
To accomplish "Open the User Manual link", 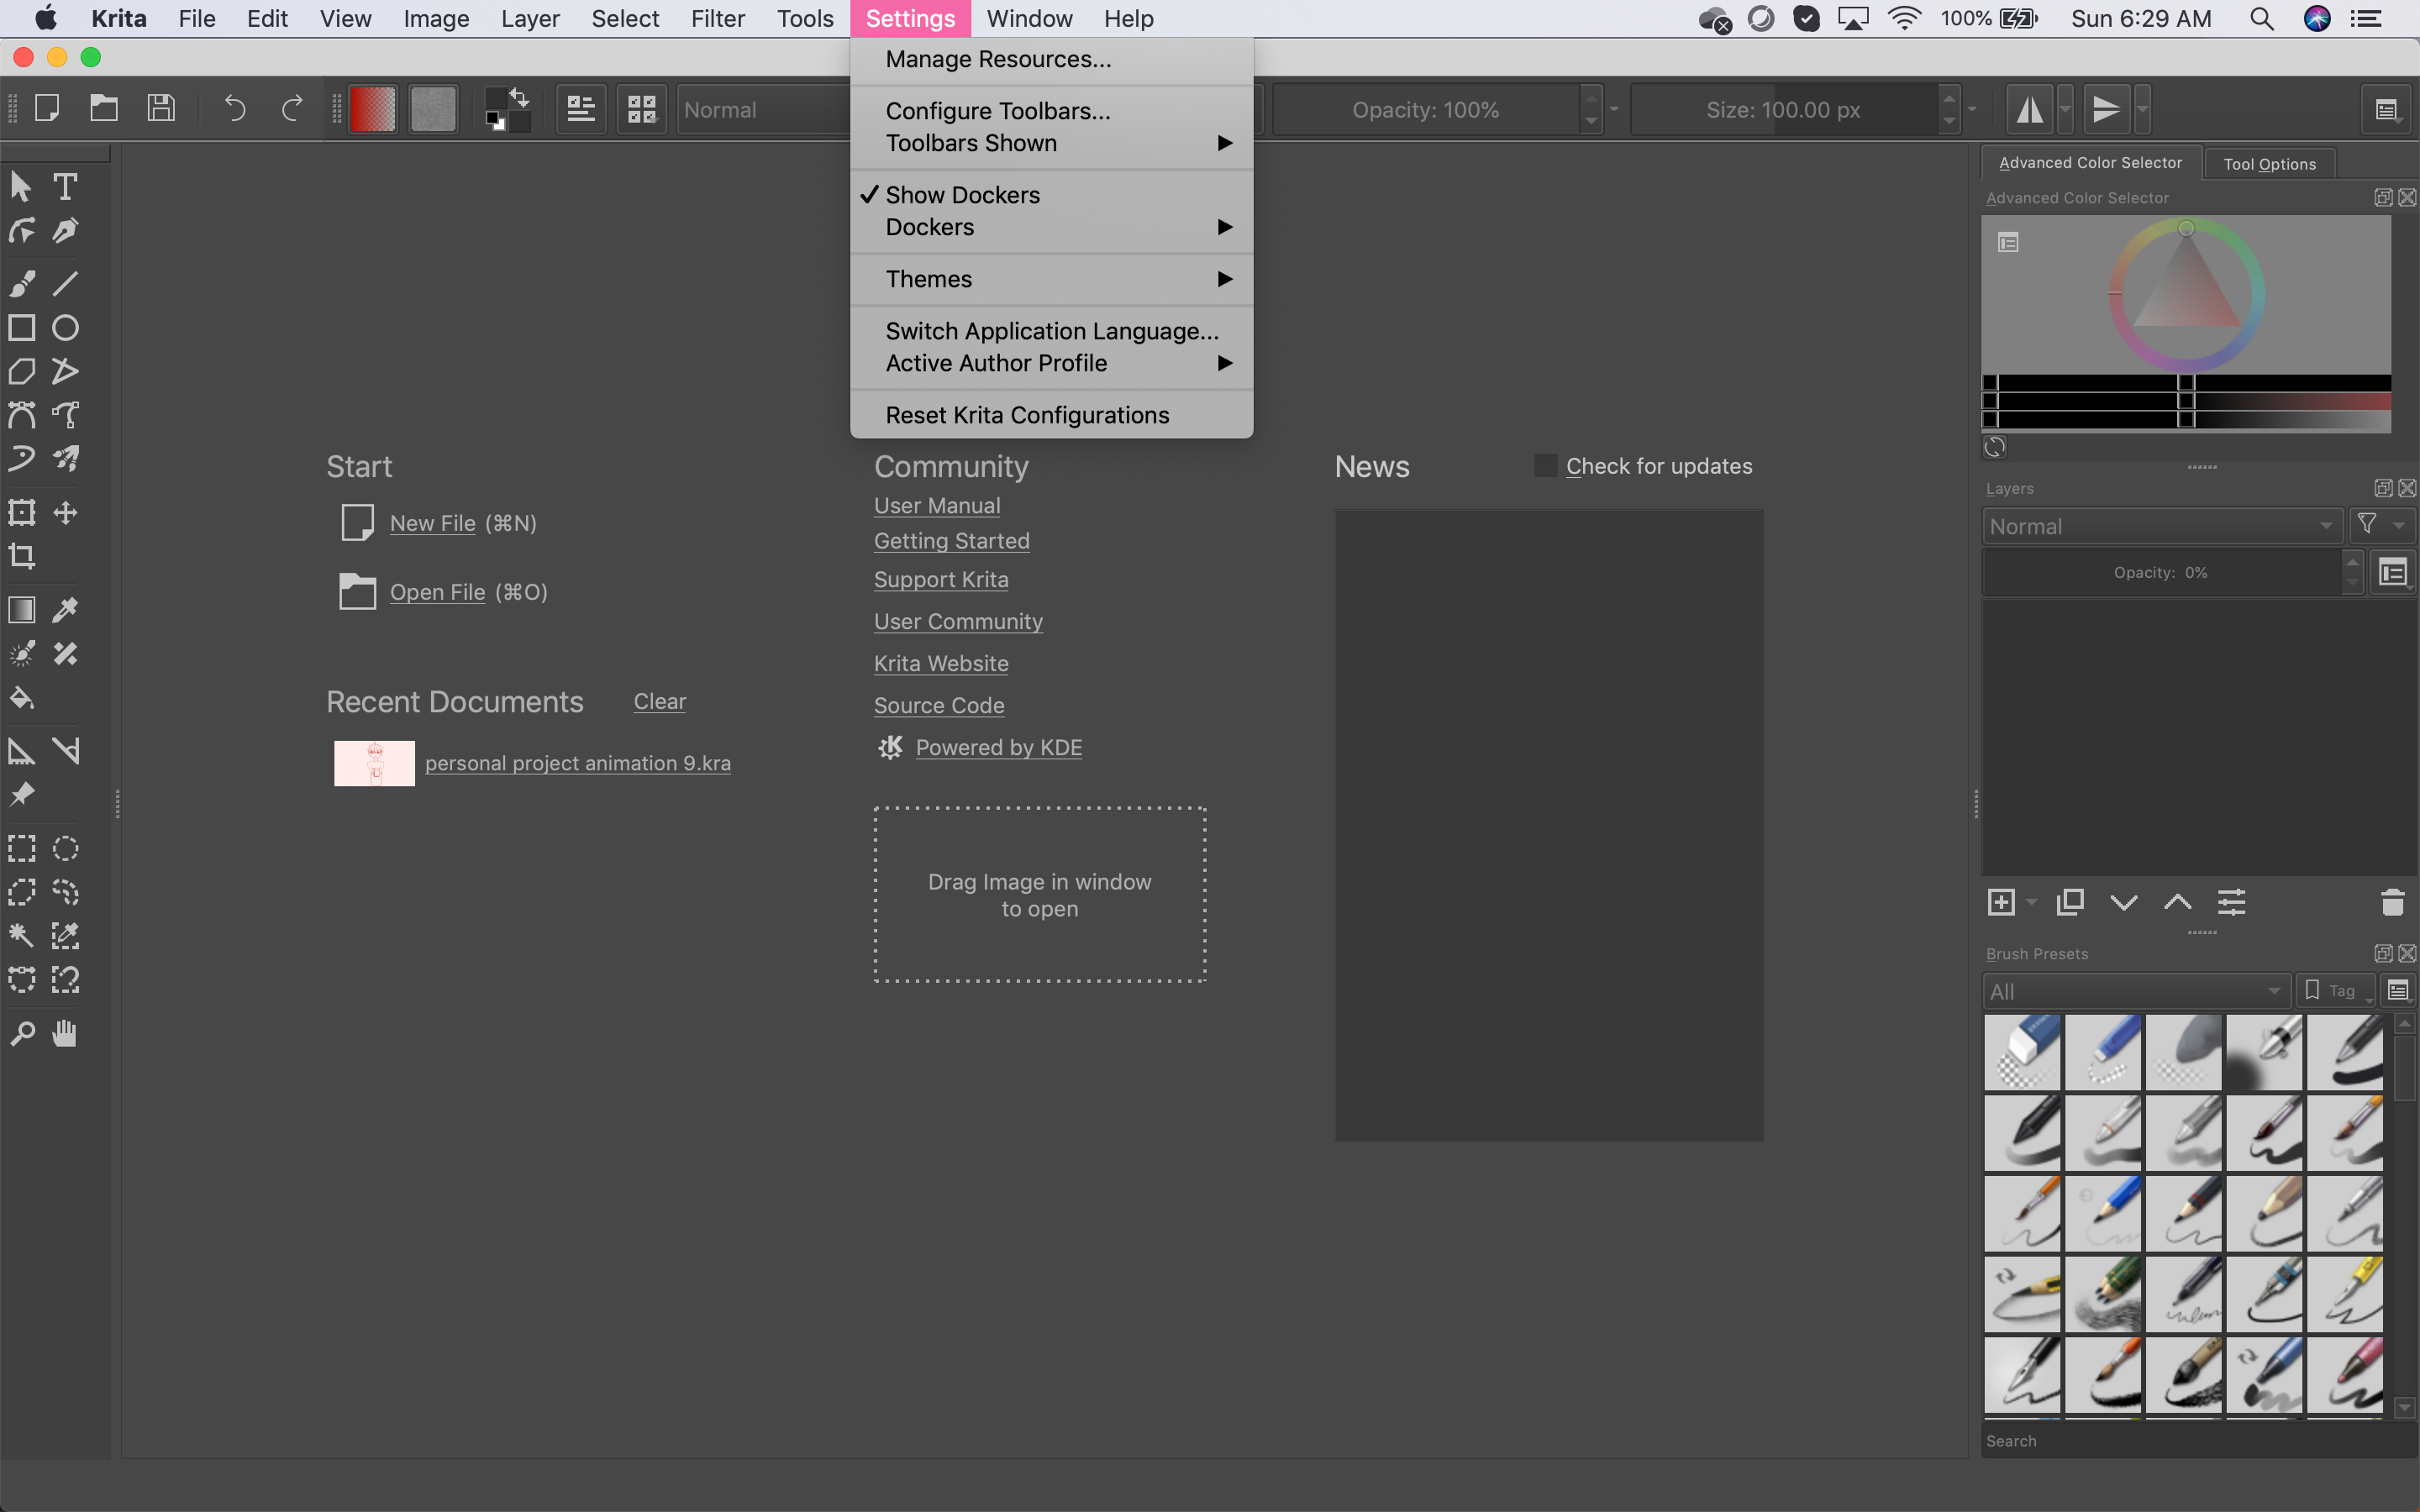I will coord(936,506).
